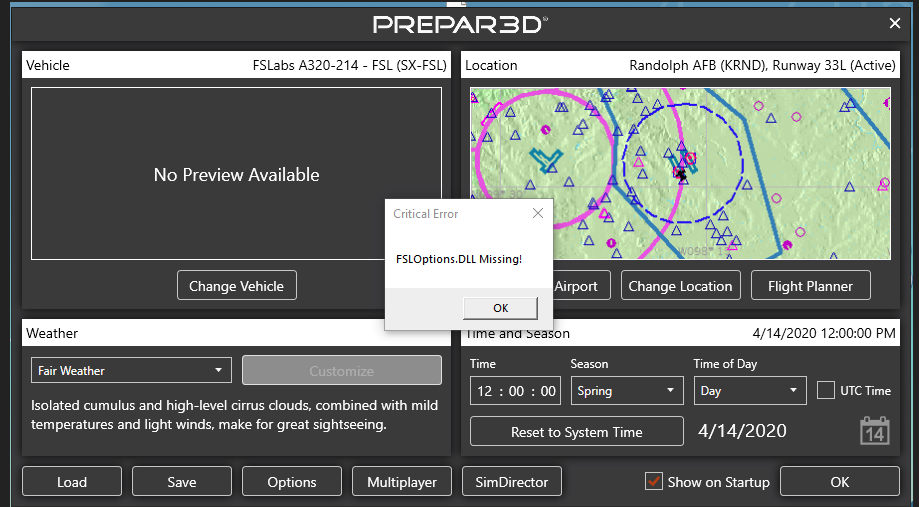Click Reset to System Time
The width and height of the screenshot is (919, 507).
(577, 432)
